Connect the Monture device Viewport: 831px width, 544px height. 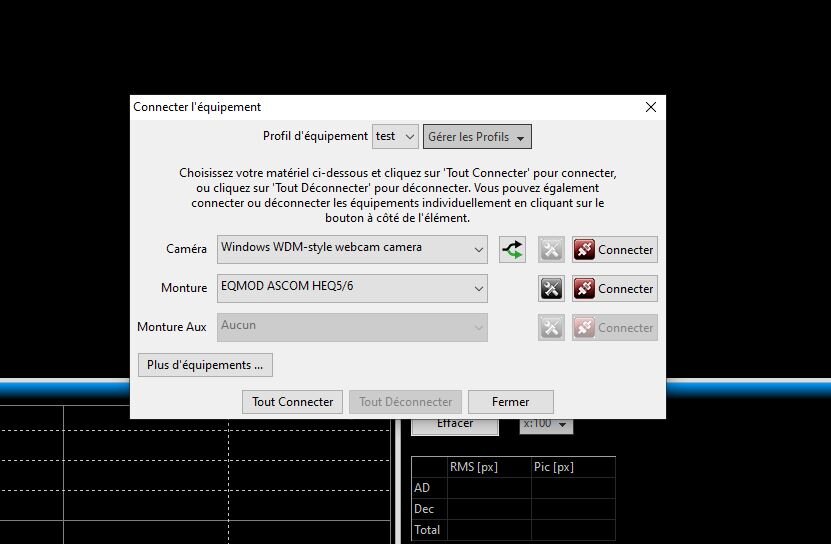click(x=615, y=288)
